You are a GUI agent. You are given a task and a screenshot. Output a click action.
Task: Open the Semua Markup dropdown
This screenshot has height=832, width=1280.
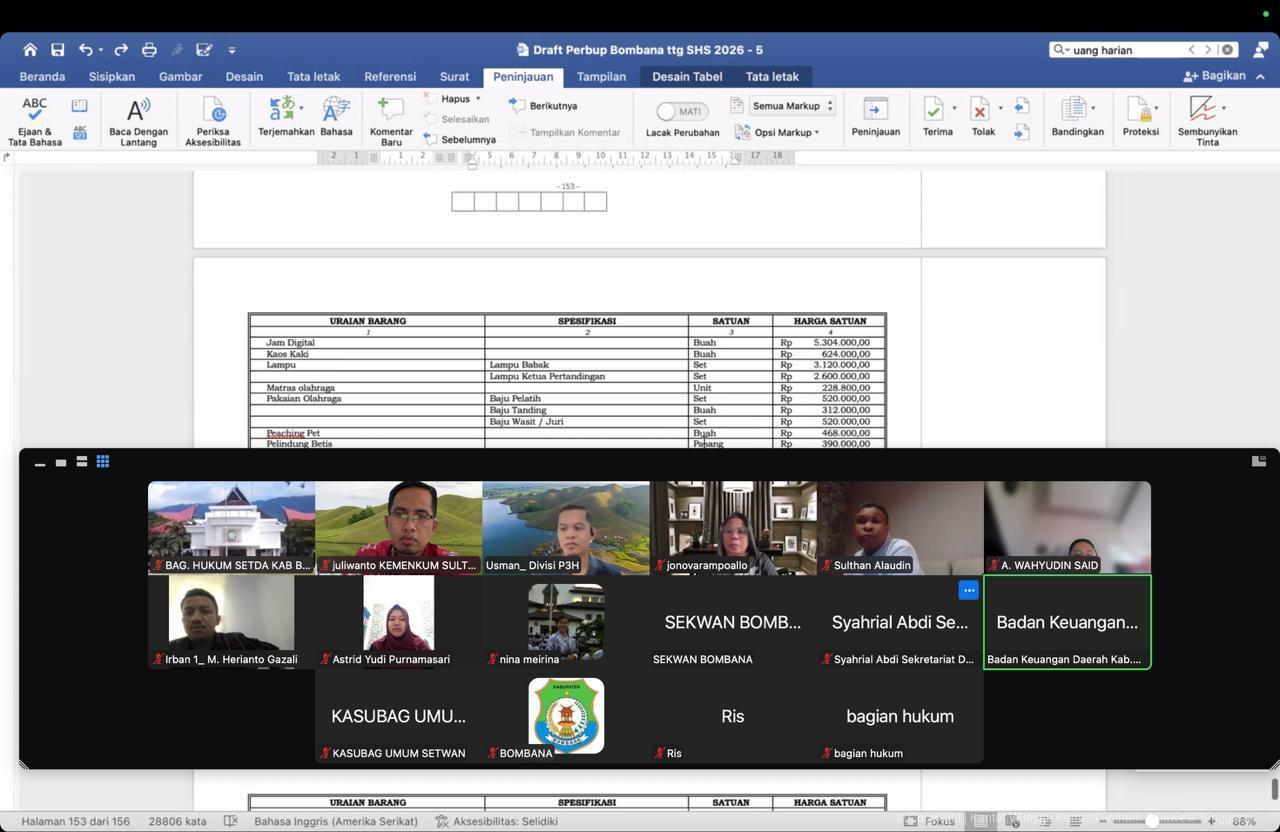pyautogui.click(x=792, y=106)
